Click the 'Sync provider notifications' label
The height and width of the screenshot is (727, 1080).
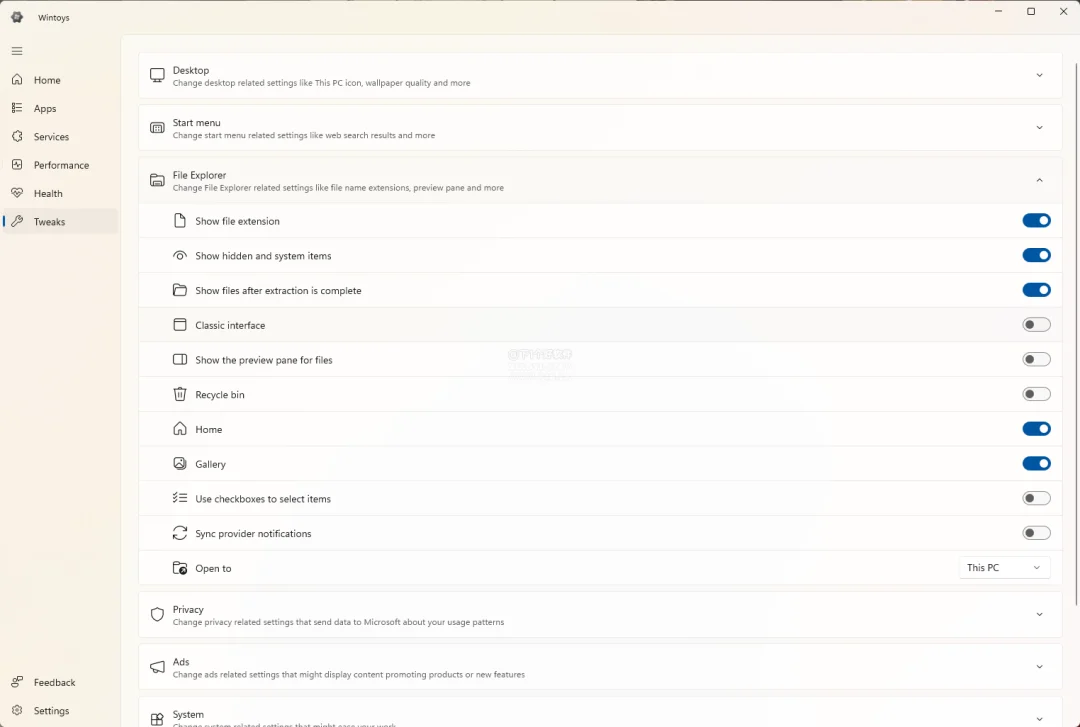click(253, 533)
